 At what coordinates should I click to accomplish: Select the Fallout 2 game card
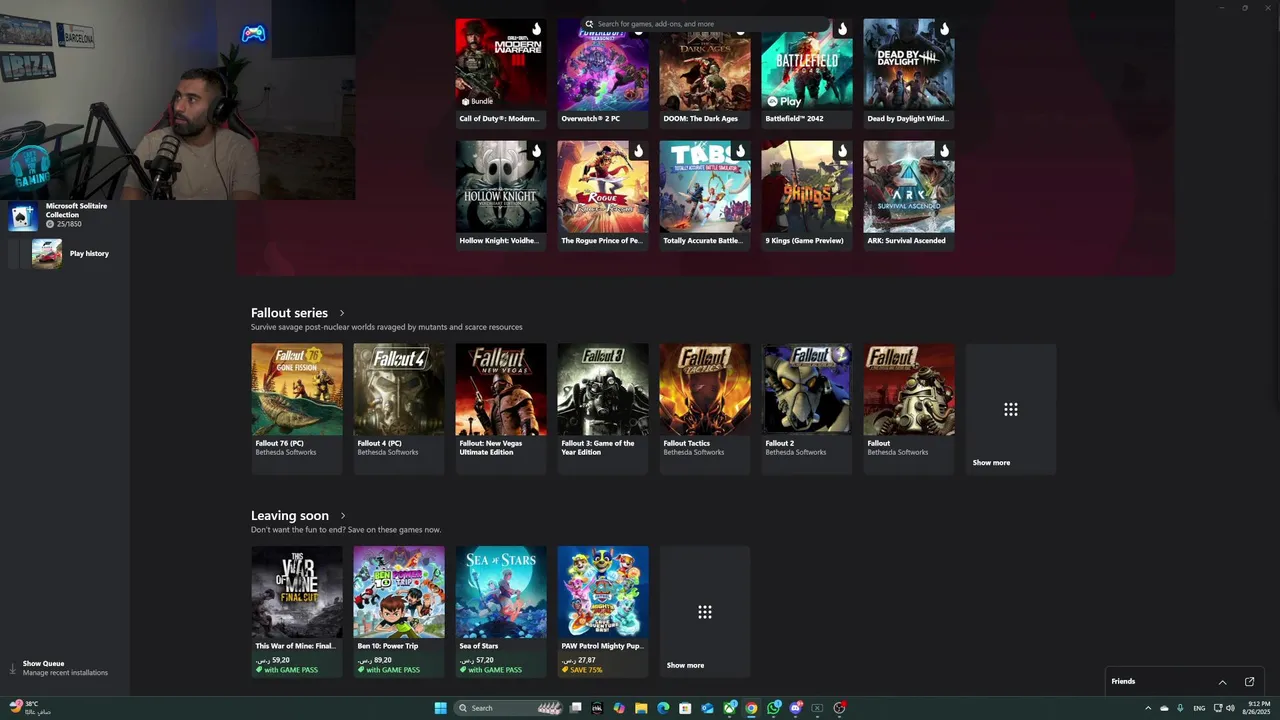(x=807, y=408)
